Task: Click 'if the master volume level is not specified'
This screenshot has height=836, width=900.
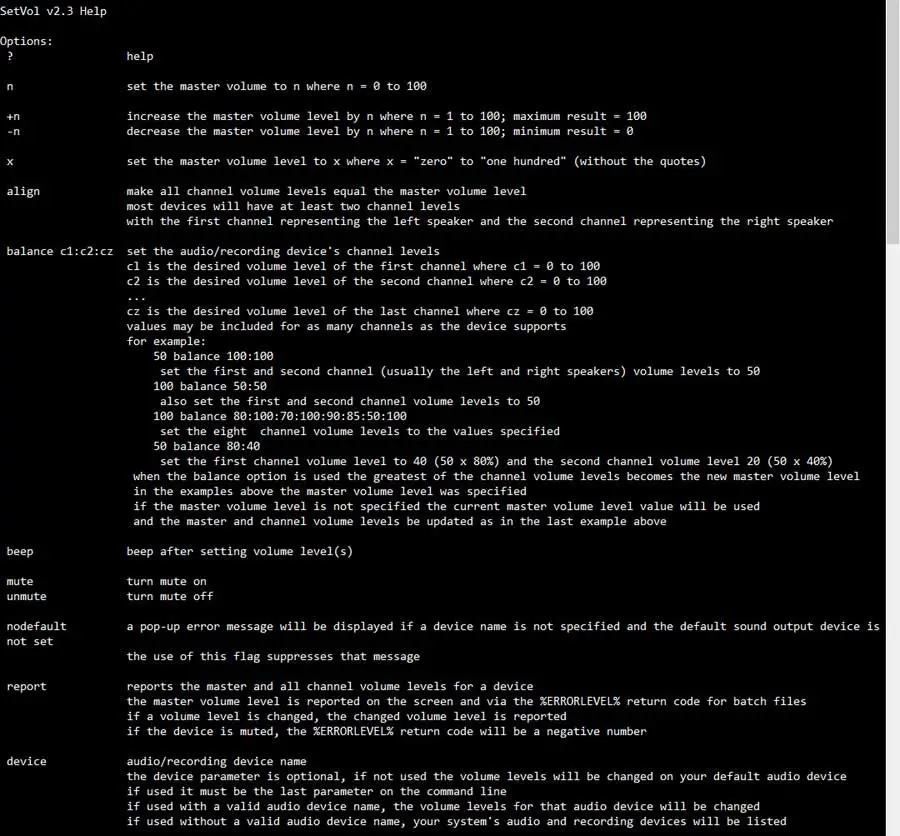Action: [x=447, y=506]
